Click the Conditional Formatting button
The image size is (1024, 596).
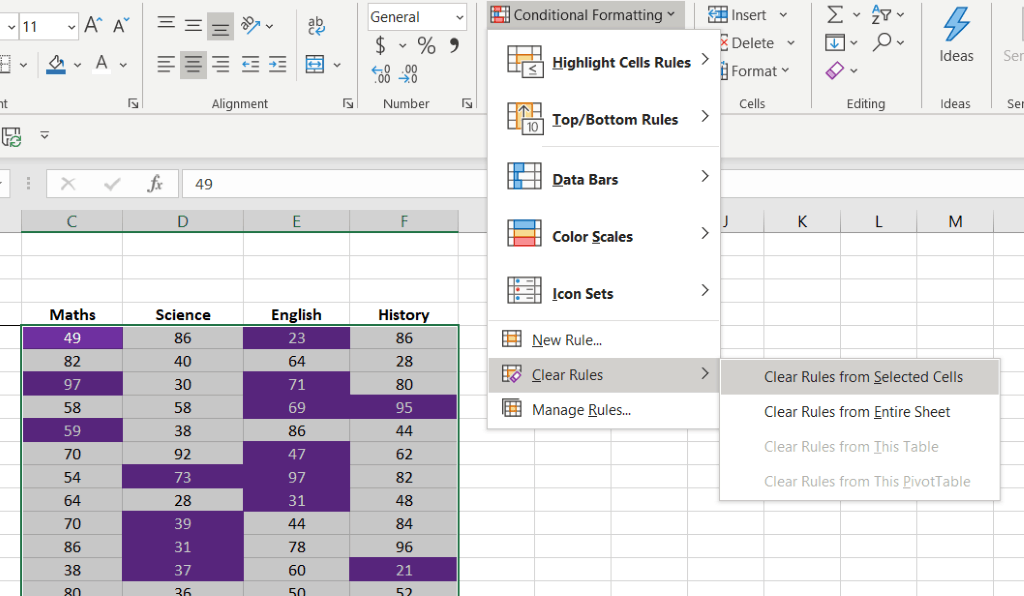(586, 15)
